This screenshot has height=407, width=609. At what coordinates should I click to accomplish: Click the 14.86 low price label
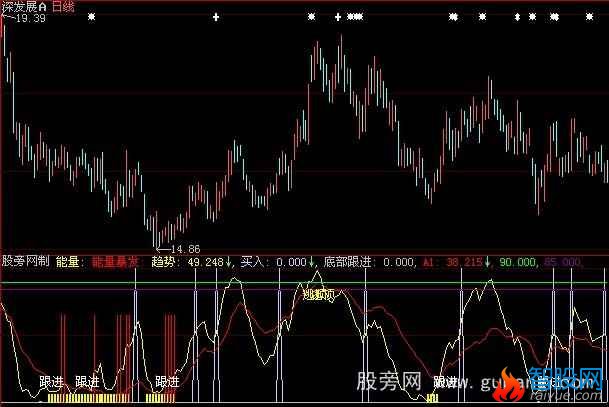(185, 249)
